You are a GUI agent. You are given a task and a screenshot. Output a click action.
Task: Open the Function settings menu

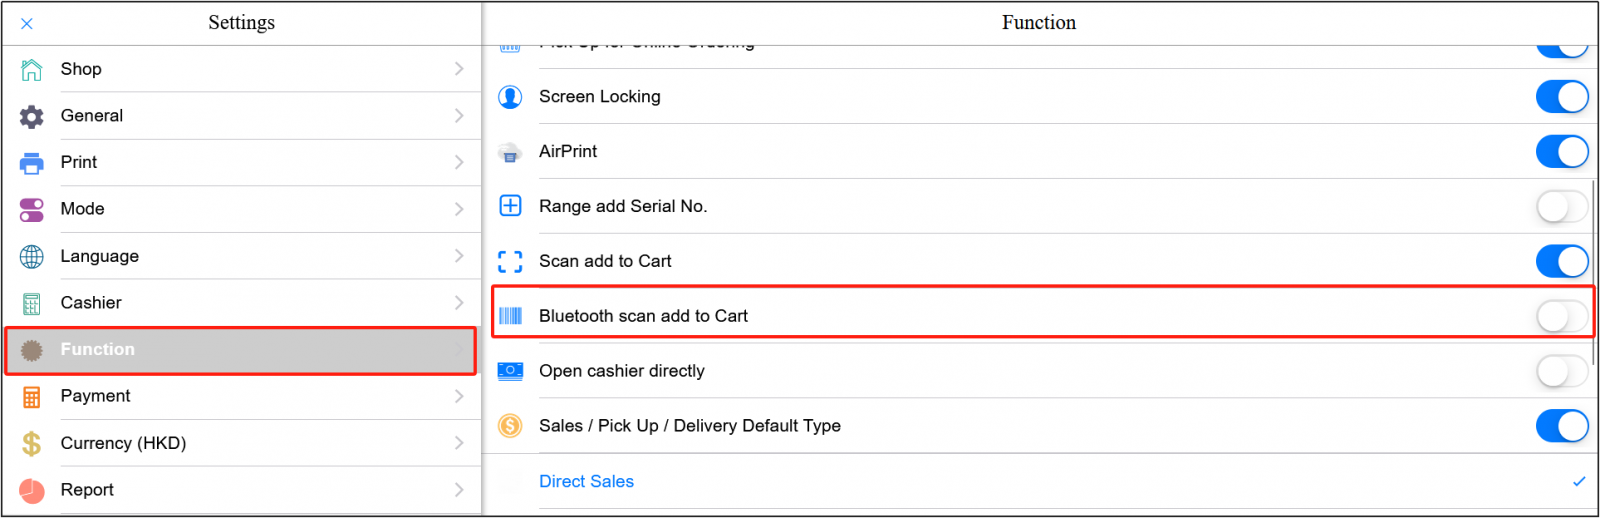pyautogui.click(x=240, y=350)
